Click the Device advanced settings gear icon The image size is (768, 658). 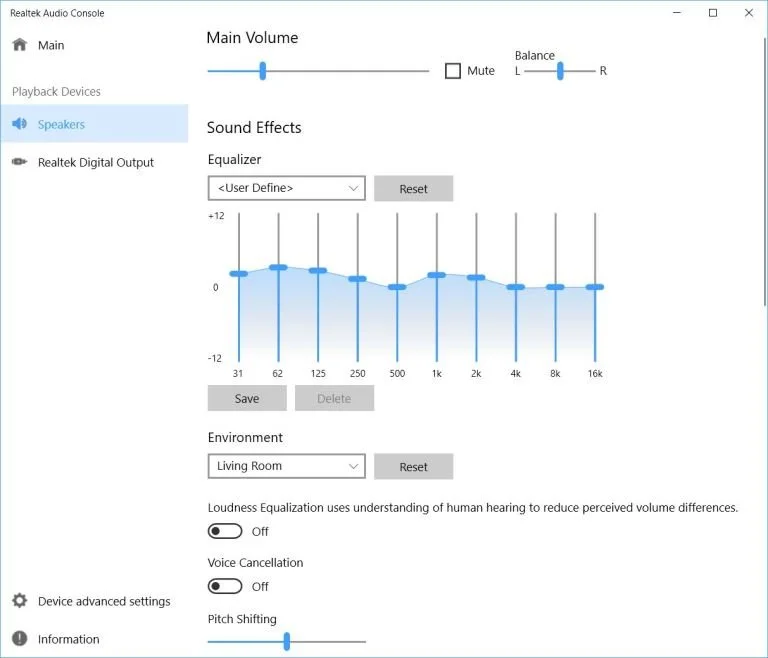tap(20, 601)
